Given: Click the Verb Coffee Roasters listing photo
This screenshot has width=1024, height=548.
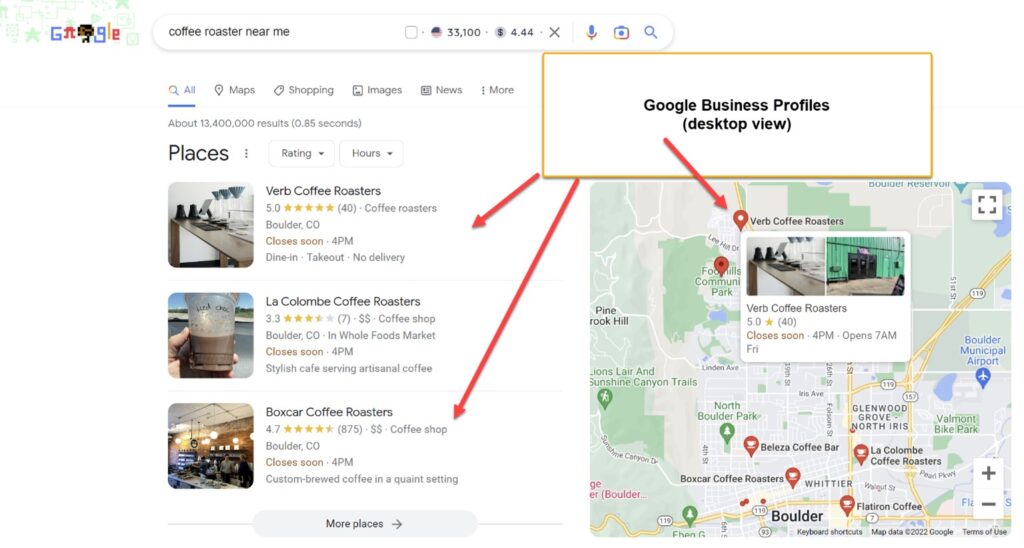Looking at the screenshot, I should point(210,225).
